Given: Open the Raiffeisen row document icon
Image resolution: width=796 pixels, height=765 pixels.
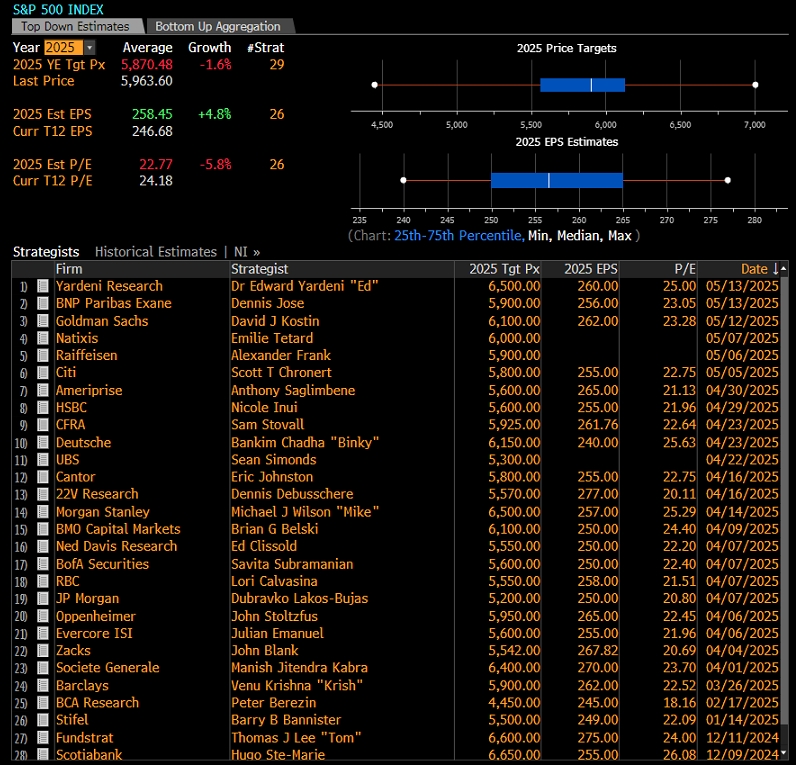Looking at the screenshot, I should pos(43,355).
